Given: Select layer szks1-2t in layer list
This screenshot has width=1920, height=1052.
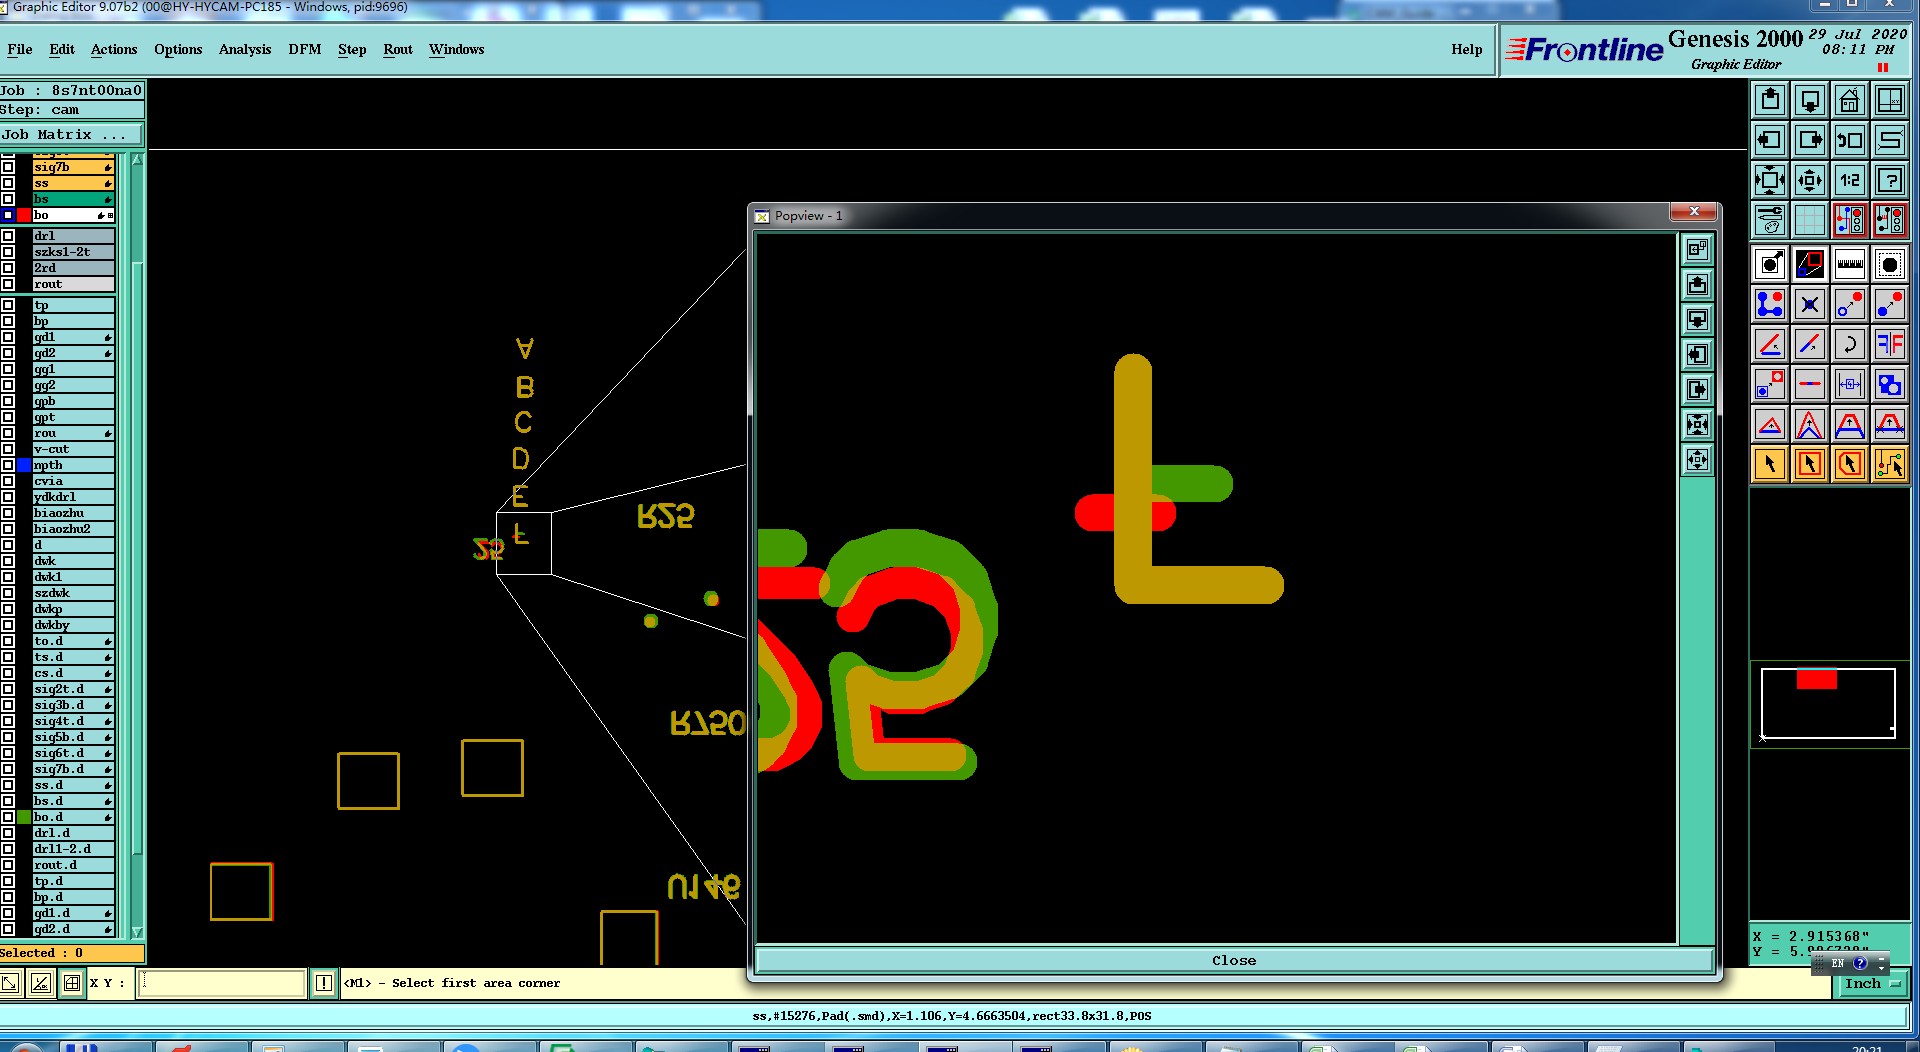Looking at the screenshot, I should [73, 252].
